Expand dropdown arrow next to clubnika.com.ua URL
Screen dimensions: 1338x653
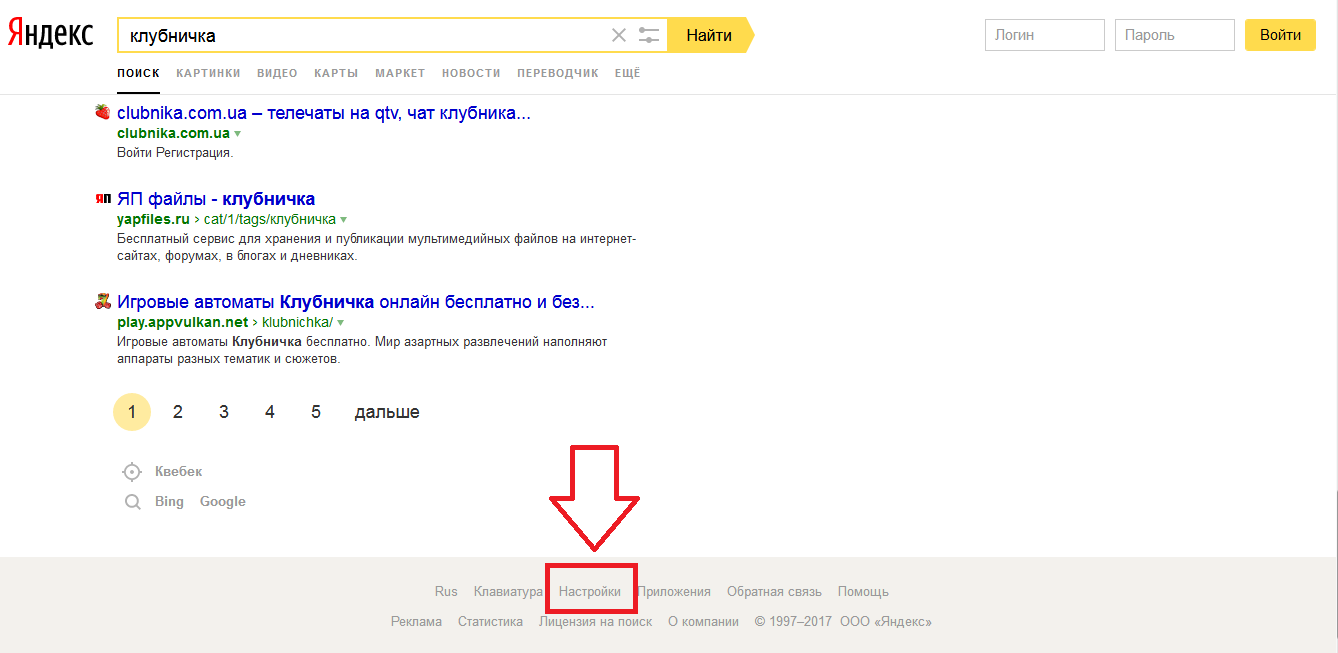(x=238, y=134)
